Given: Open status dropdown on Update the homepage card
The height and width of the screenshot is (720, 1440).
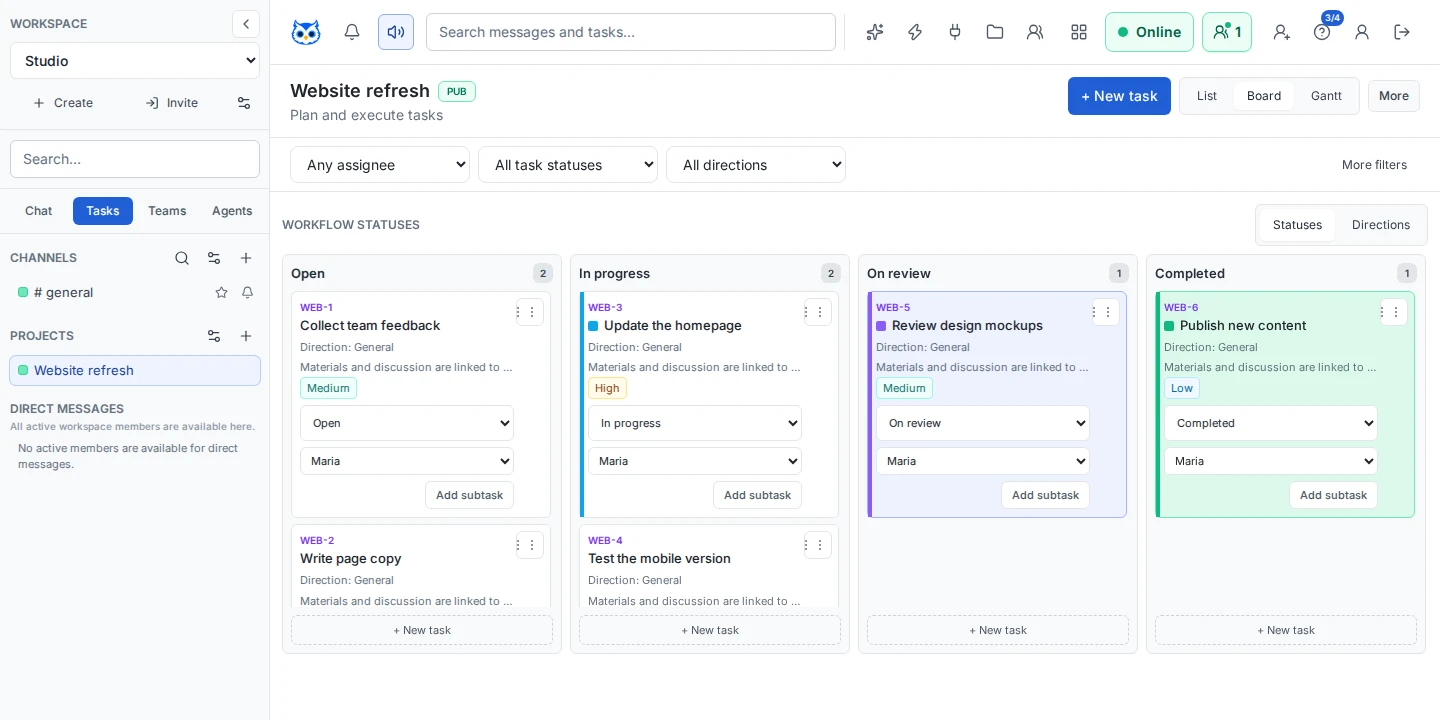Looking at the screenshot, I should point(695,423).
